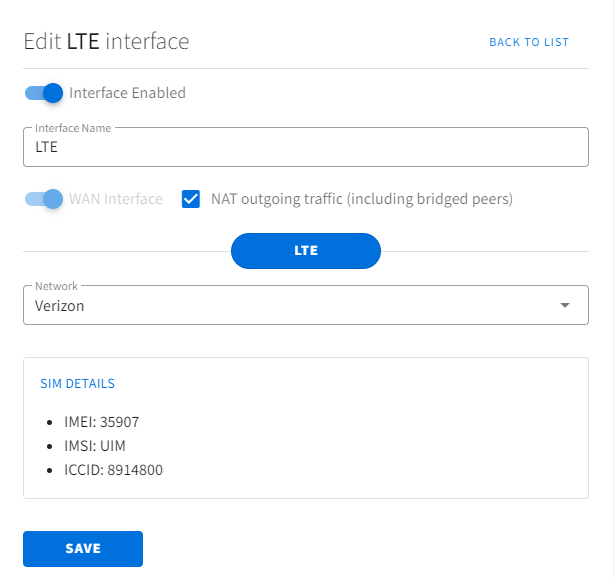
Task: Click the checkmark icon in NAT checkbox
Action: pos(191,199)
